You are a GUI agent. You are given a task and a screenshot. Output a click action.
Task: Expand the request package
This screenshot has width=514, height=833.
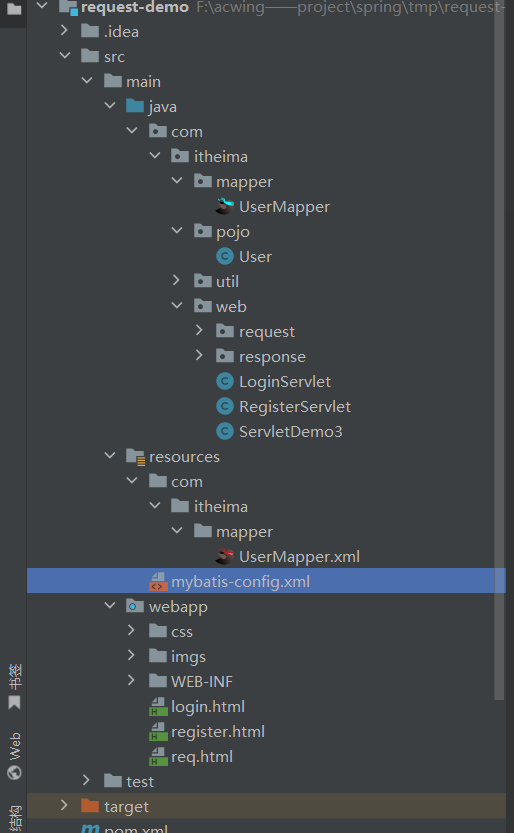pos(199,330)
